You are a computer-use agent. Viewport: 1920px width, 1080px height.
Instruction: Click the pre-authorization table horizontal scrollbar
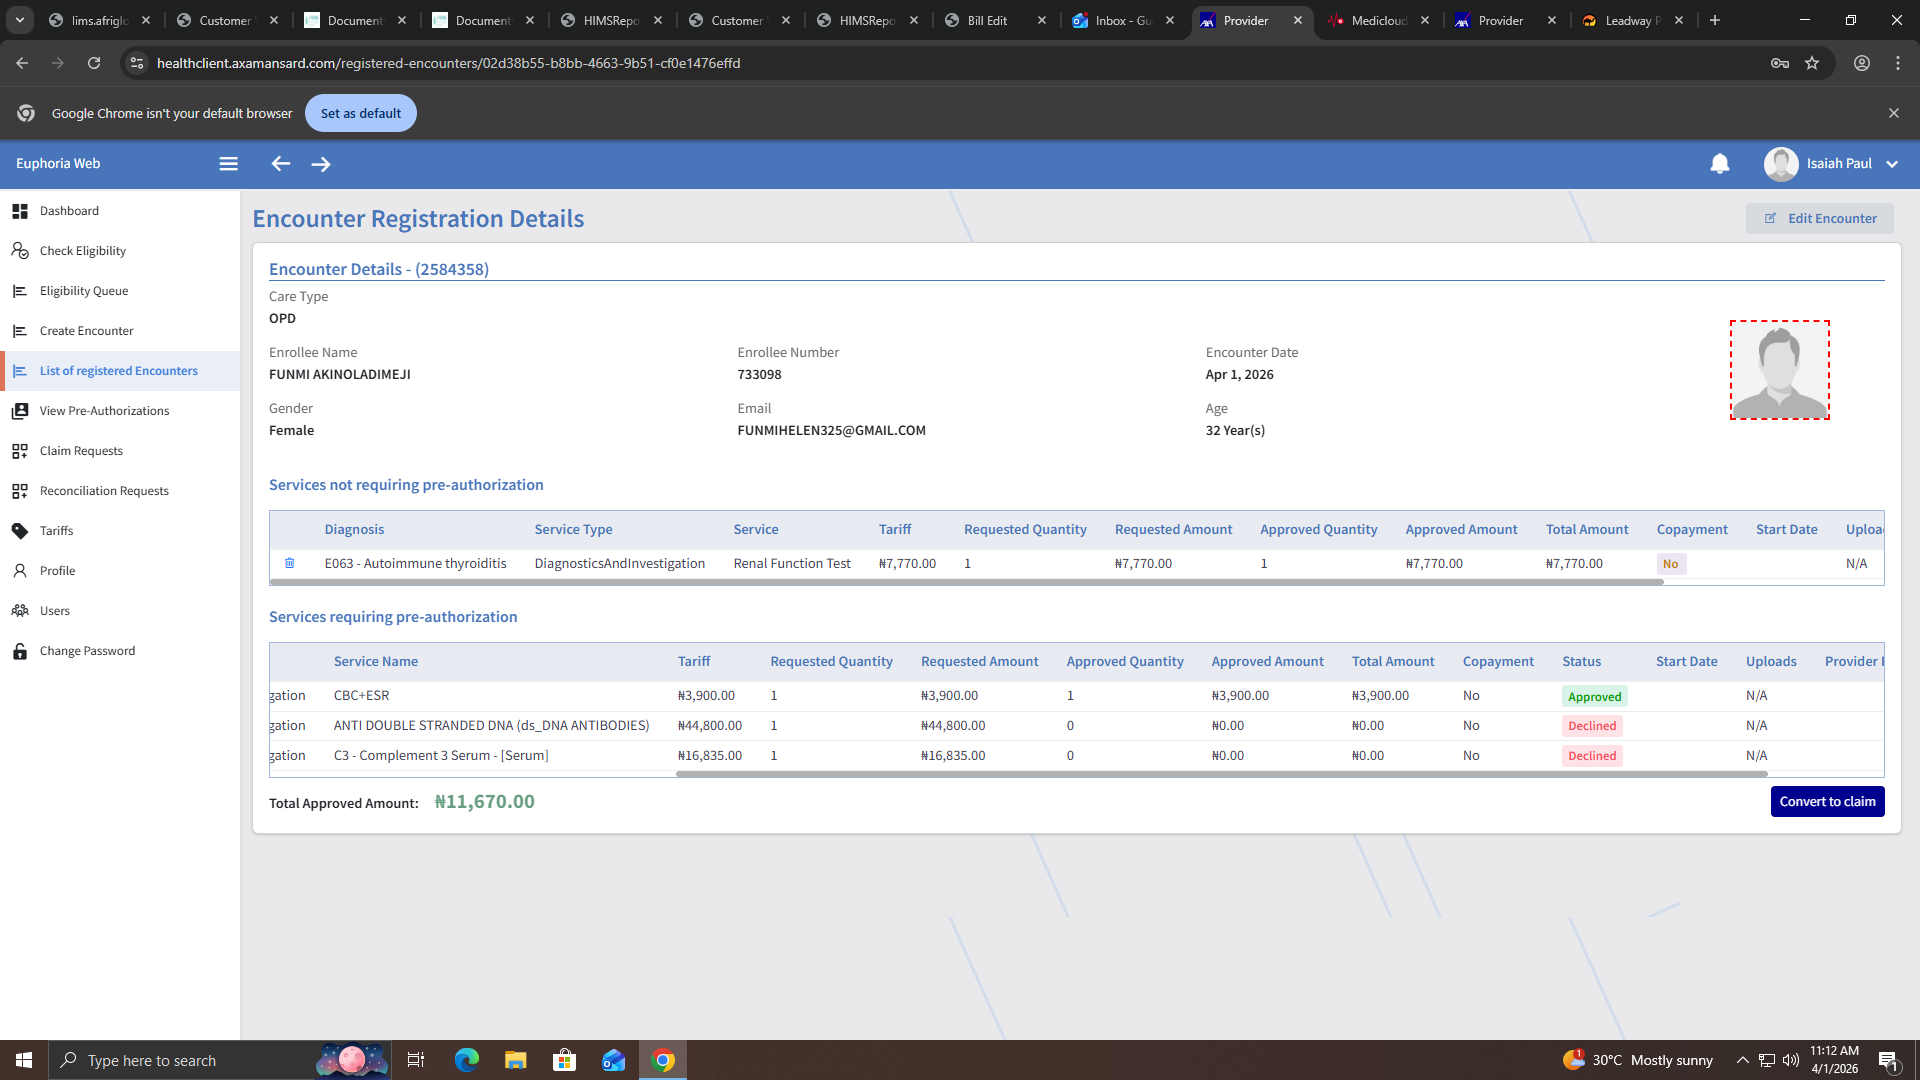[x=1220, y=774]
